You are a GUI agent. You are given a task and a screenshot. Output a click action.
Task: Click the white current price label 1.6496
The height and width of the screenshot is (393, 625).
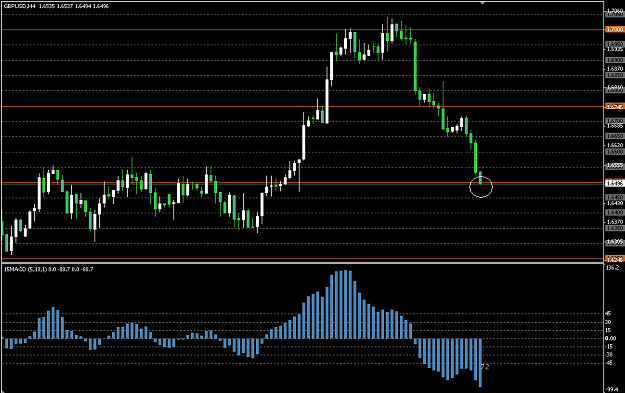[614, 183]
